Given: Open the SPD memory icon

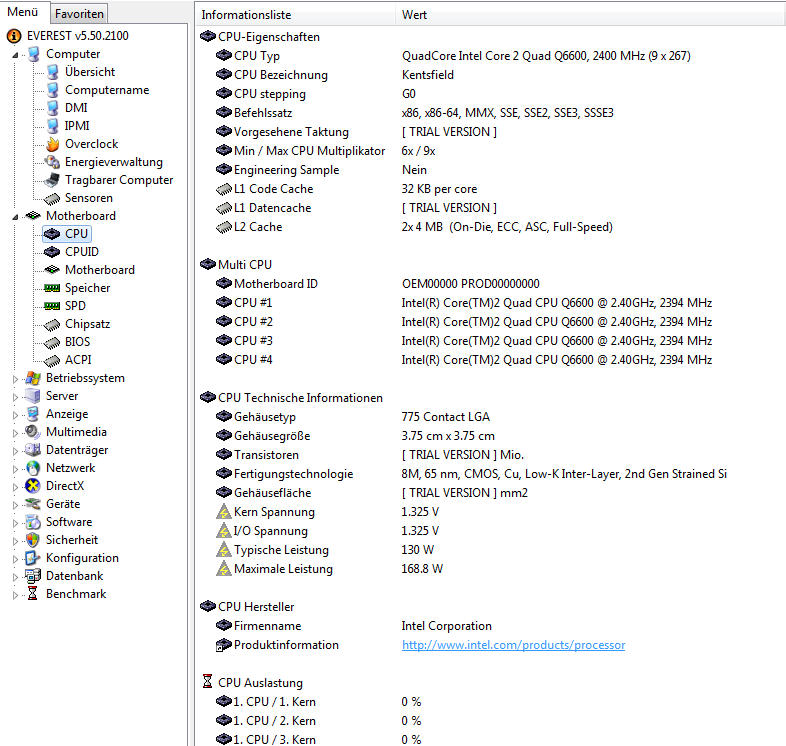Looking at the screenshot, I should 52,306.
